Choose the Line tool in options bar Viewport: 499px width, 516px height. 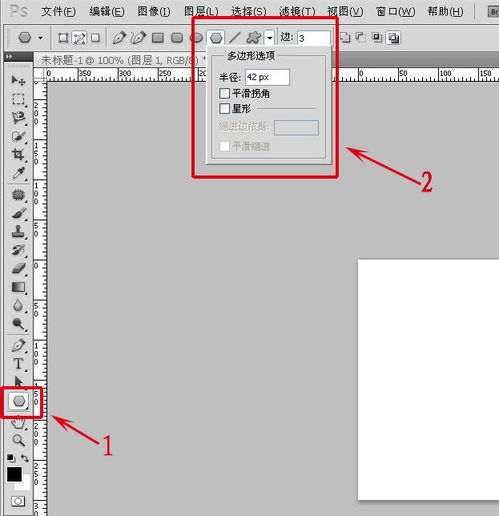click(235, 38)
